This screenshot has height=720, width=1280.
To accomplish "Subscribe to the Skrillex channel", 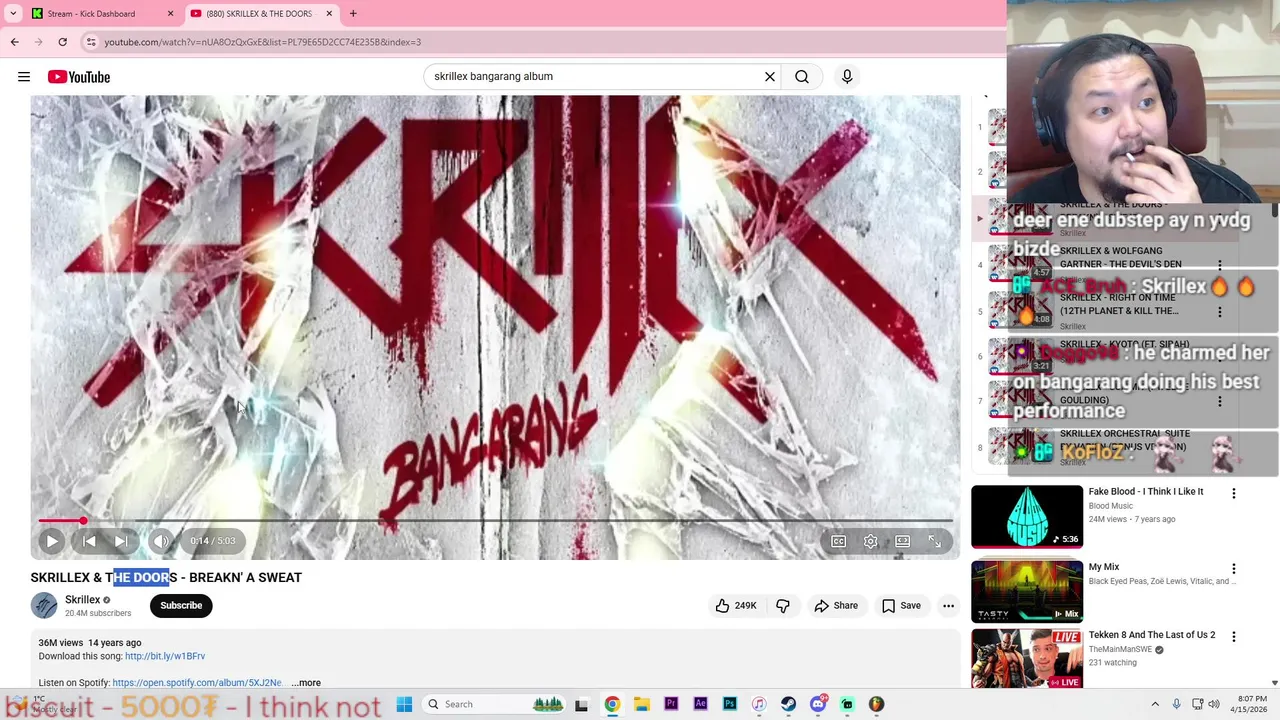I will pyautogui.click(x=181, y=605).
